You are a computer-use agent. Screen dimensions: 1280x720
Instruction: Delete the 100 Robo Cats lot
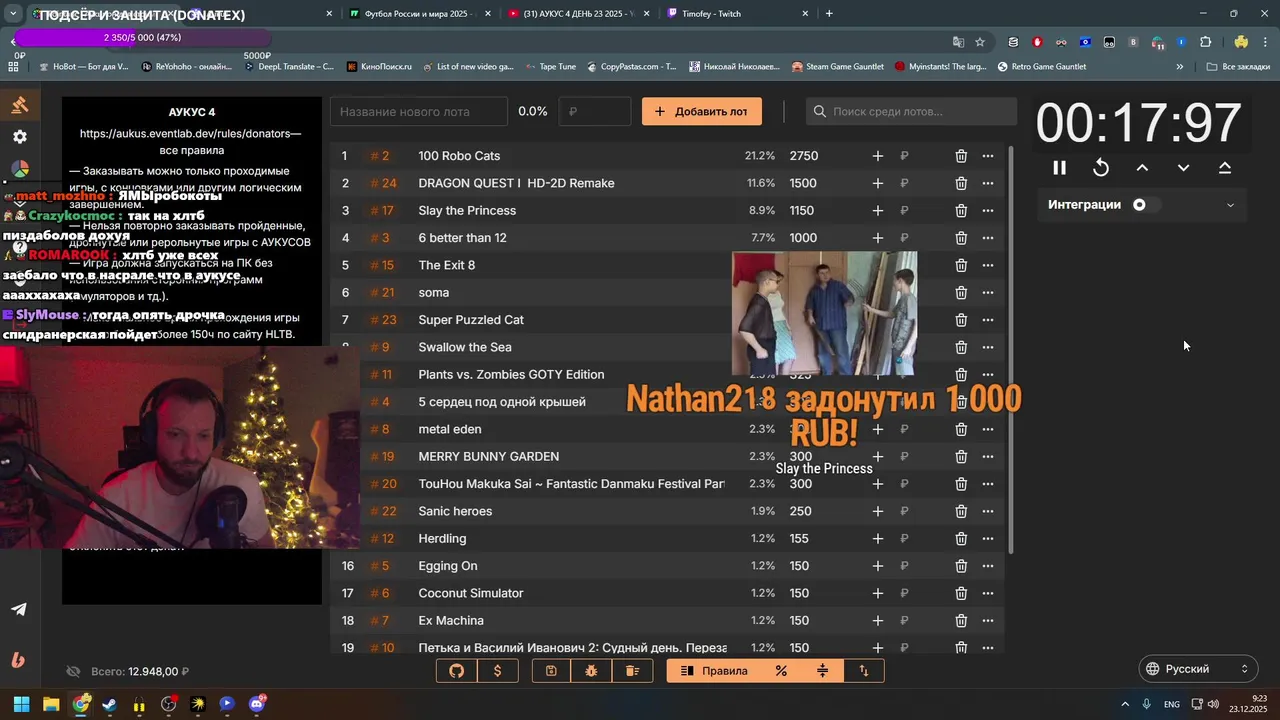(961, 156)
